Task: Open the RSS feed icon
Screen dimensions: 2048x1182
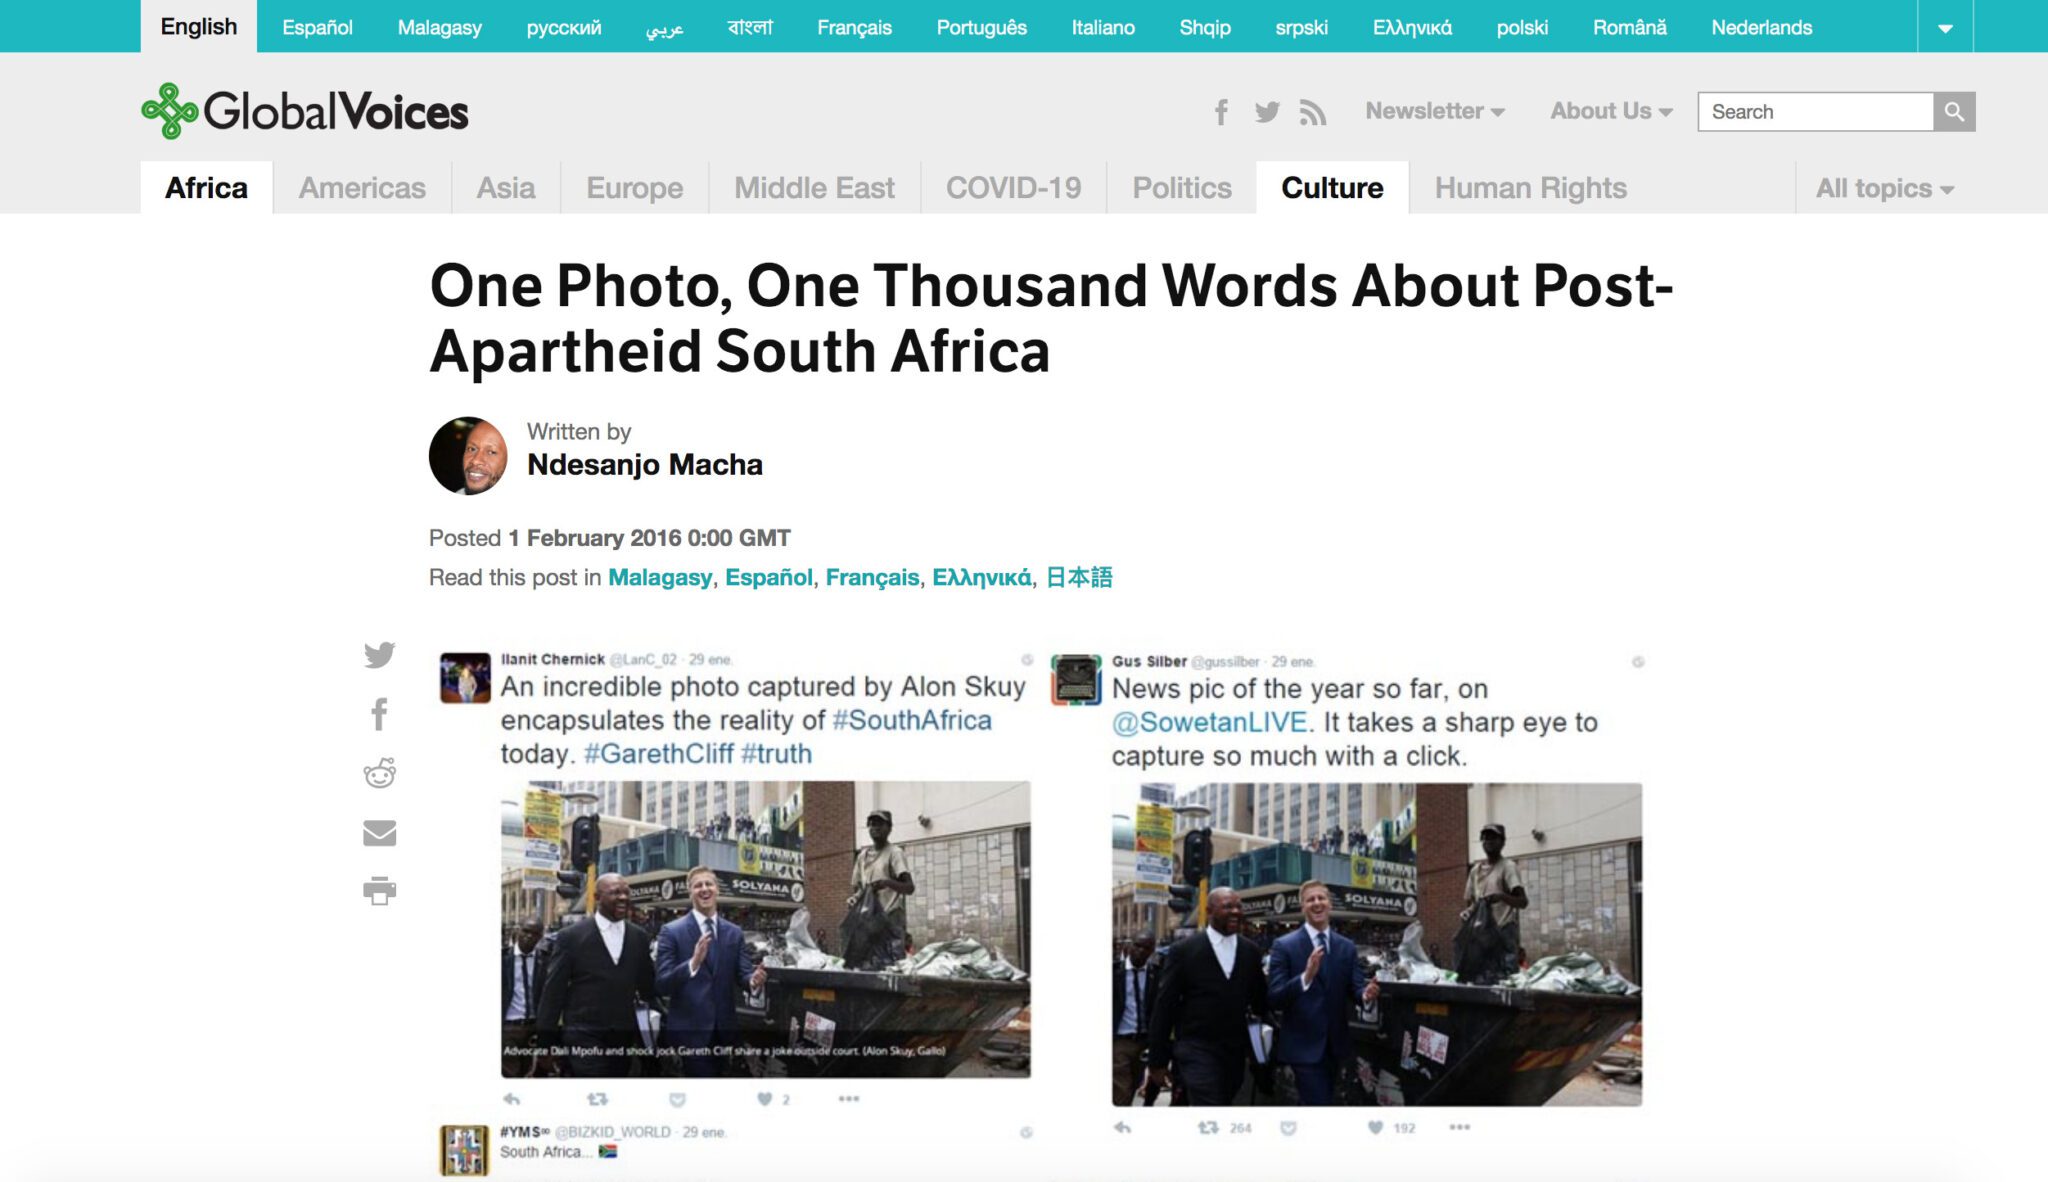Action: click(1312, 112)
